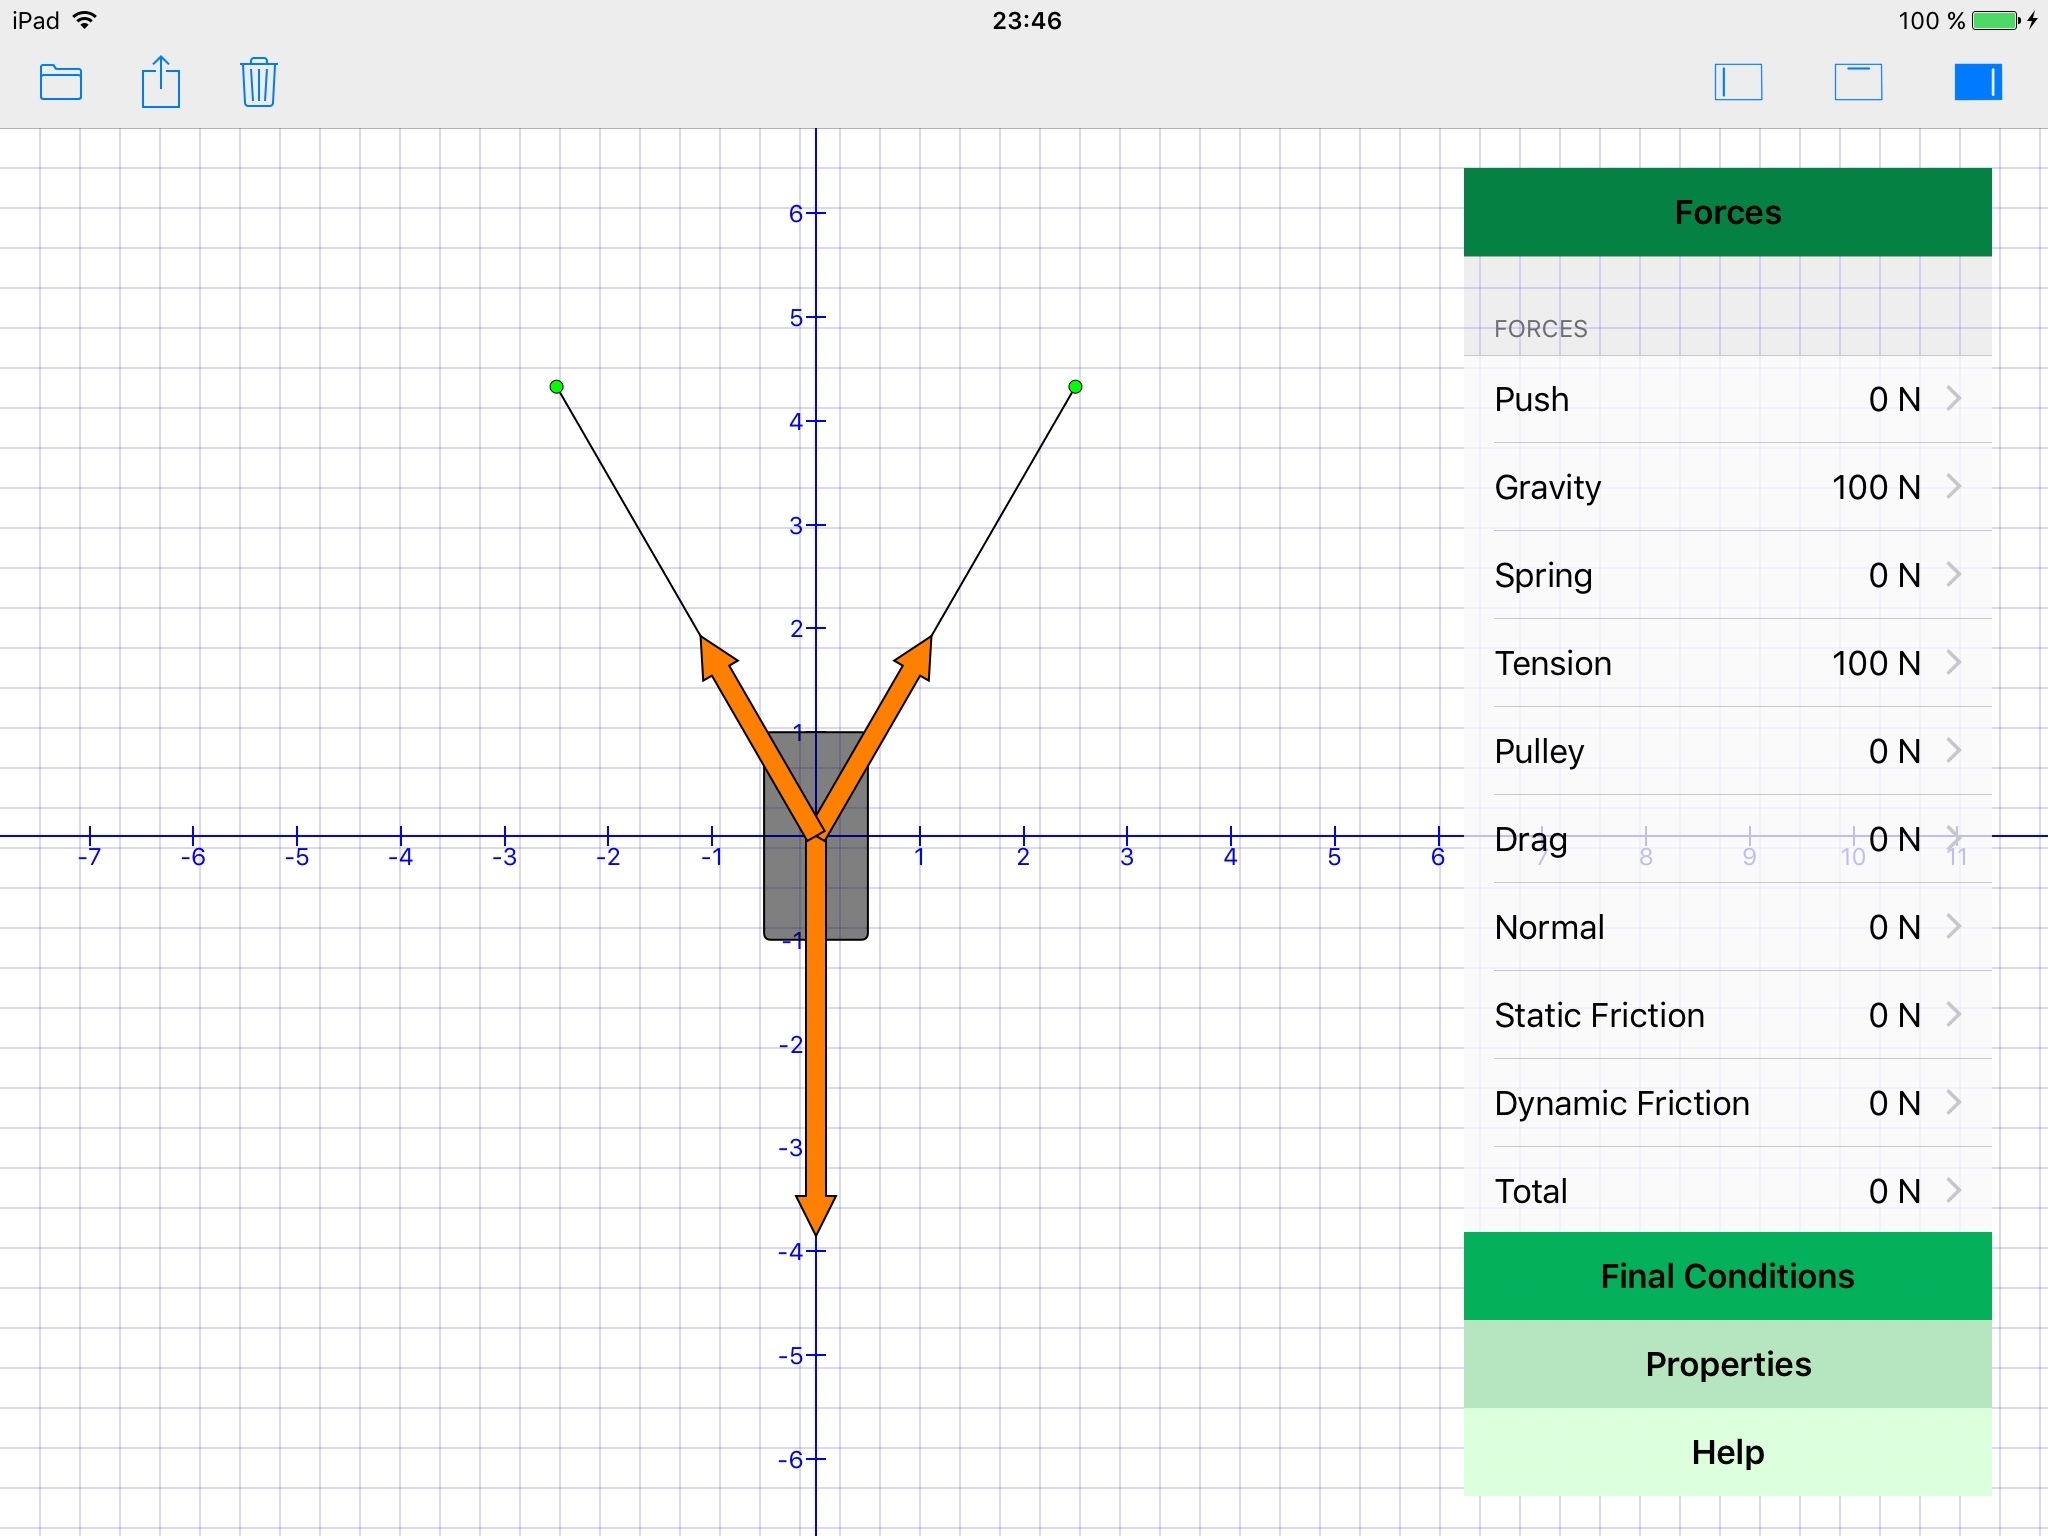Toggle the right side panel icon
Screen dimensions: 2048x1536
pyautogui.click(x=1977, y=82)
